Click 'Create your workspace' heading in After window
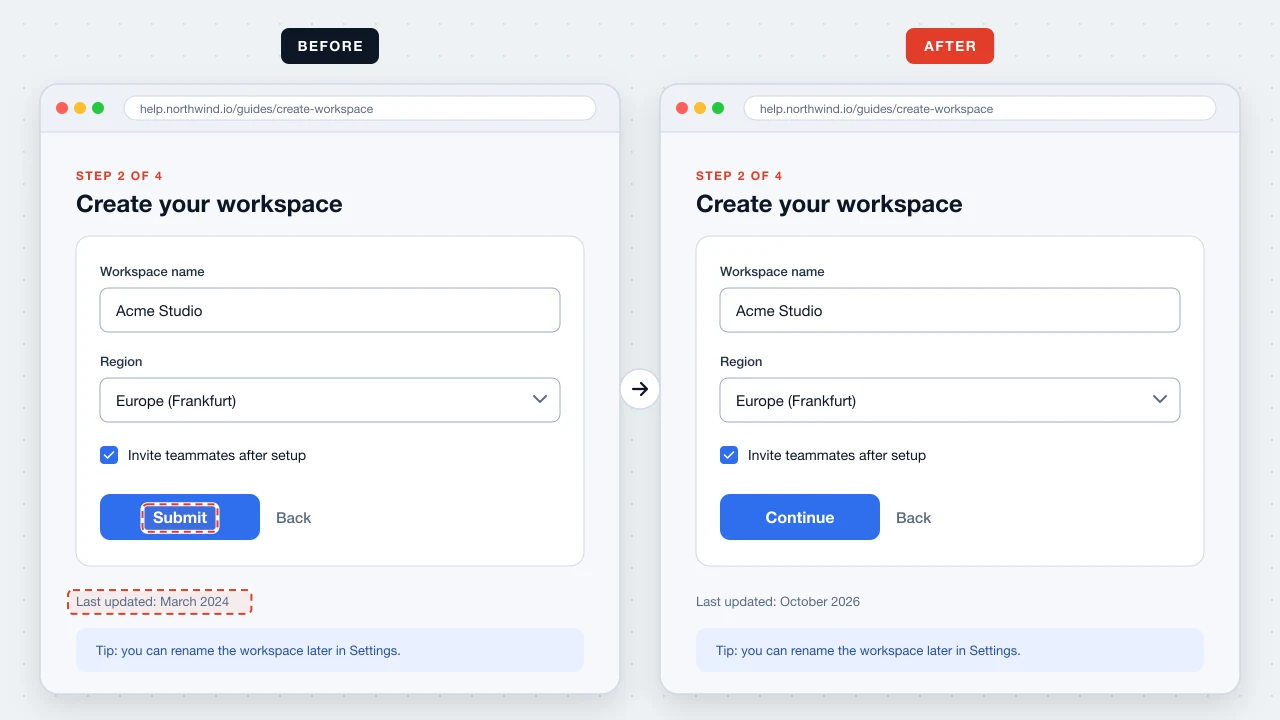The width and height of the screenshot is (1280, 720). [829, 204]
